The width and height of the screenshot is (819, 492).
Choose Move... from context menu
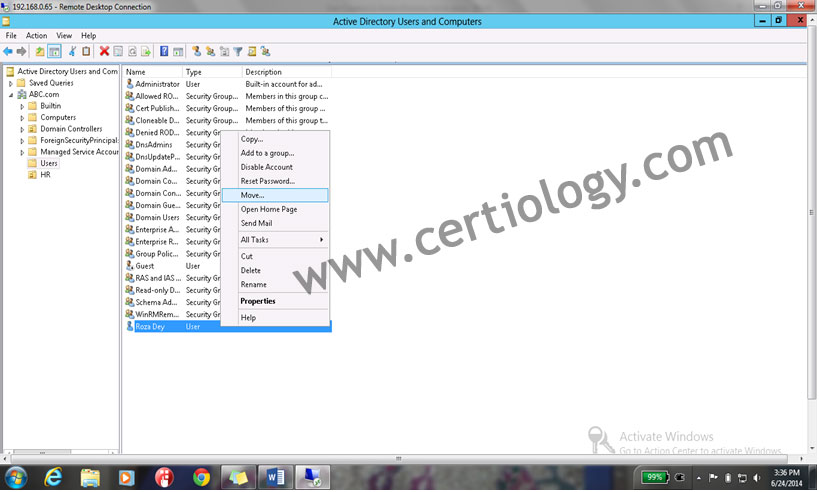tap(275, 195)
